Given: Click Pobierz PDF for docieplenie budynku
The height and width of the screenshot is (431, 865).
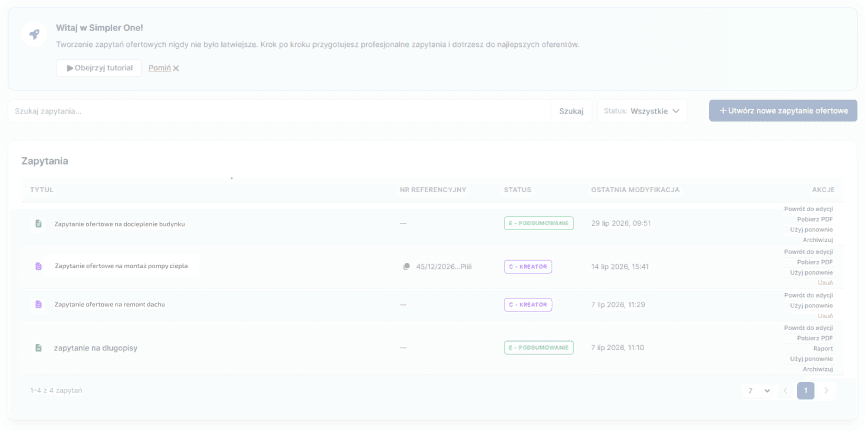Looking at the screenshot, I should (815, 219).
